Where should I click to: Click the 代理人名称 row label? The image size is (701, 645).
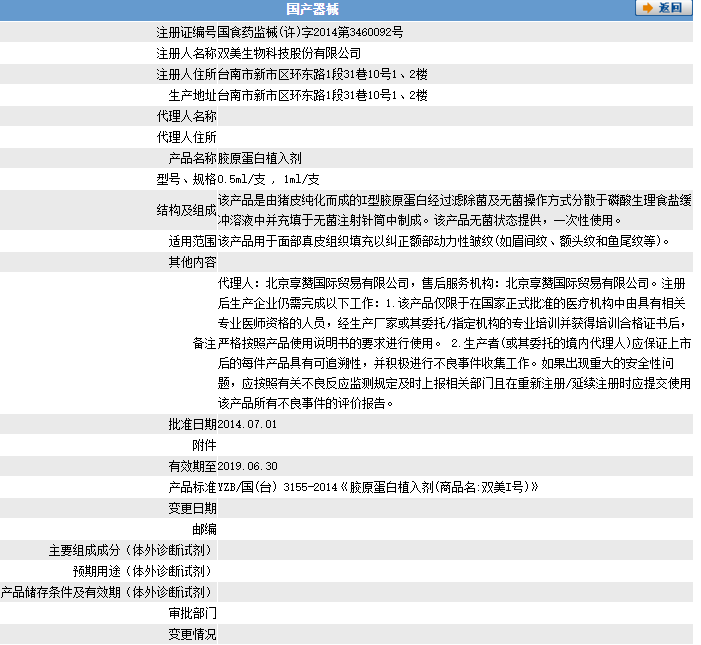[186, 116]
